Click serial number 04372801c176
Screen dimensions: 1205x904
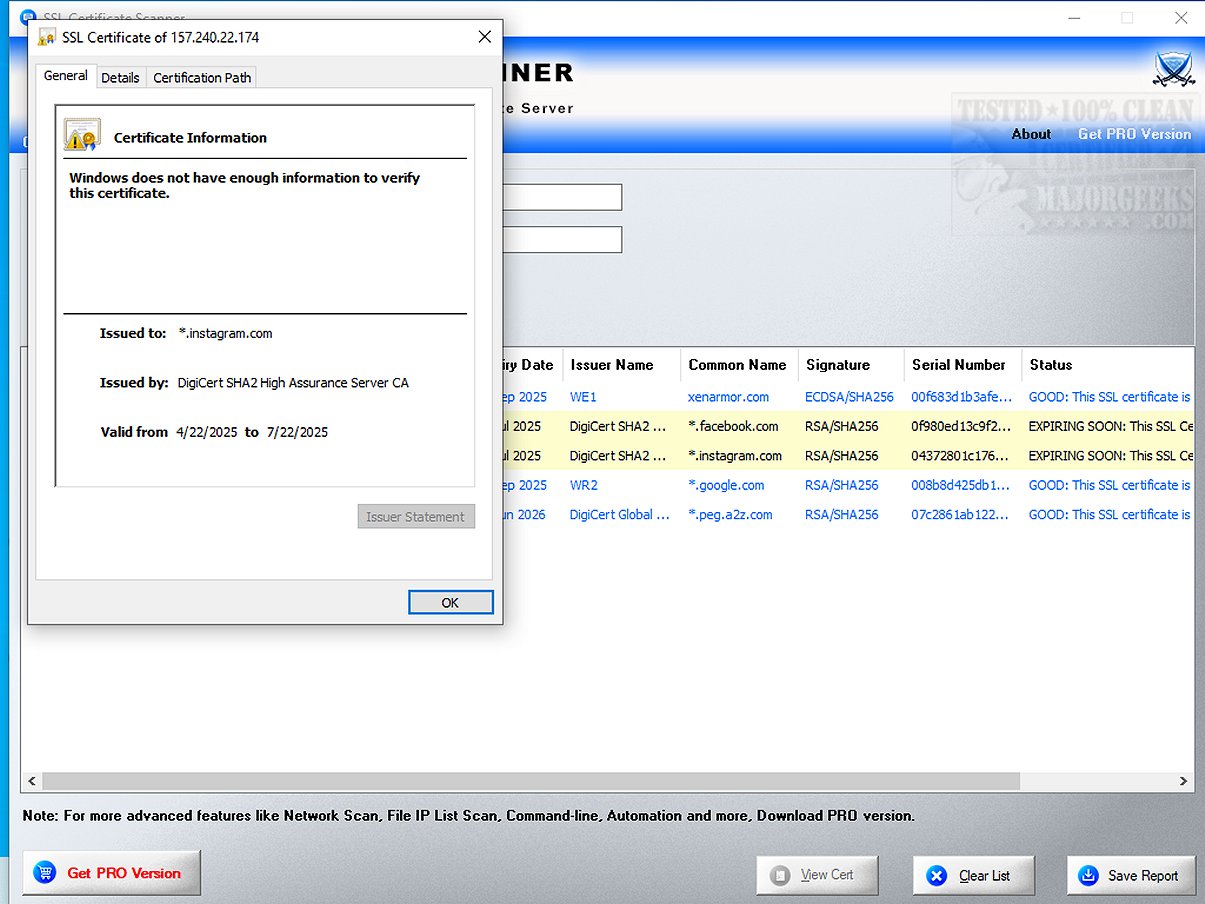click(962, 455)
